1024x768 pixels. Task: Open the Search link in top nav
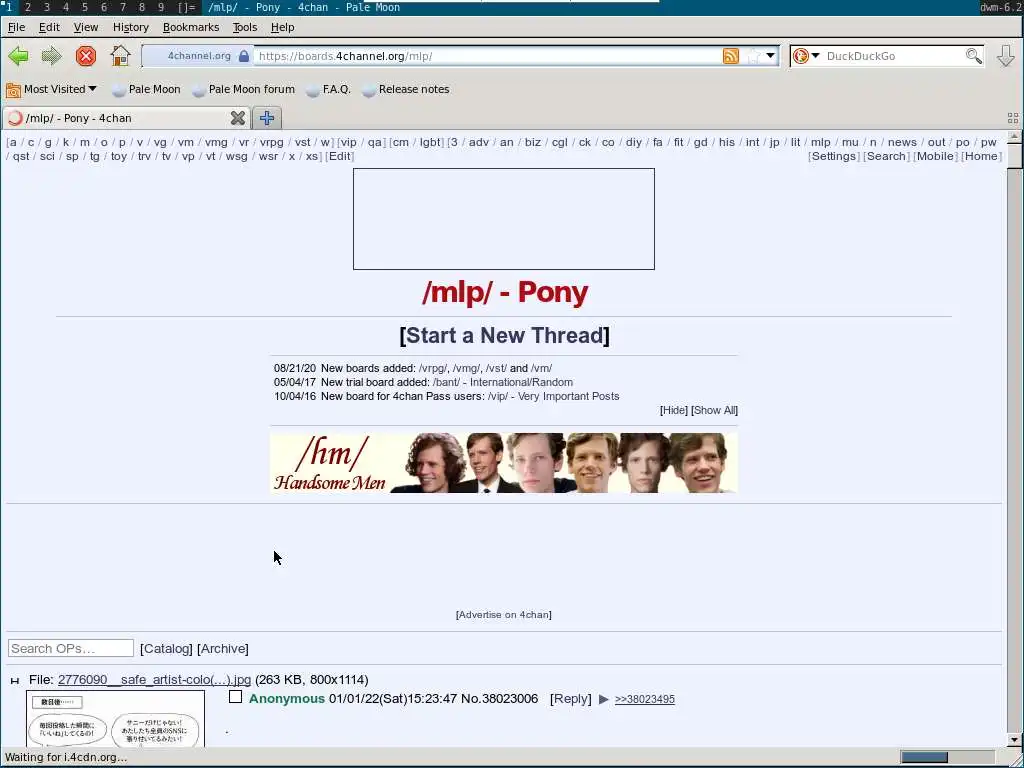pos(886,156)
